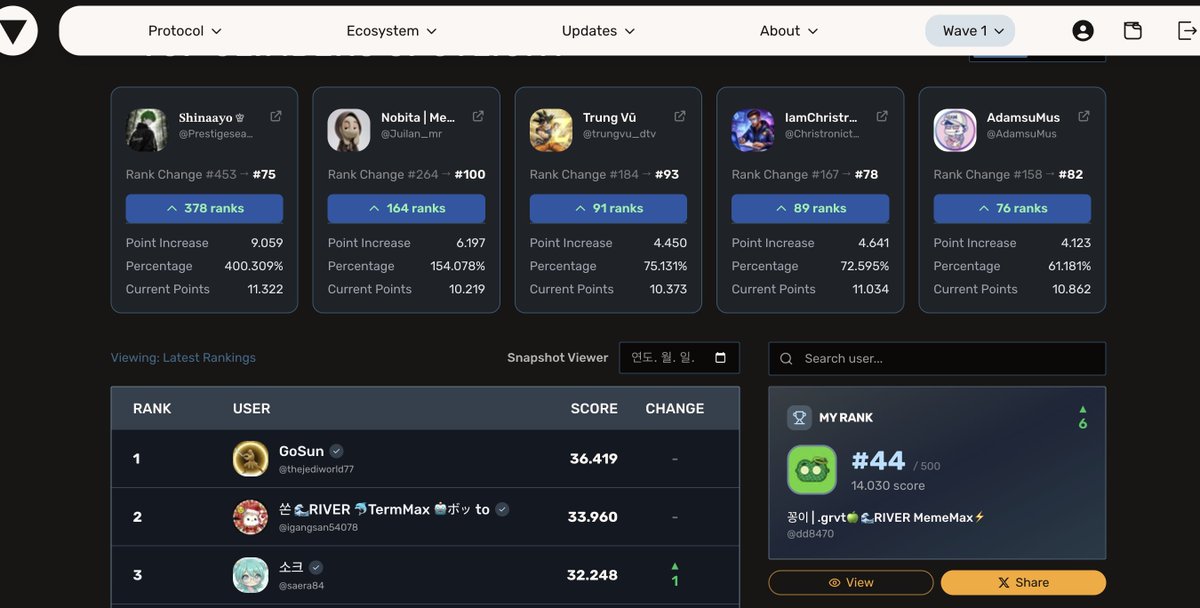
Task: Click the @Prestigesea handle on Shinaayo card
Action: tap(216, 134)
